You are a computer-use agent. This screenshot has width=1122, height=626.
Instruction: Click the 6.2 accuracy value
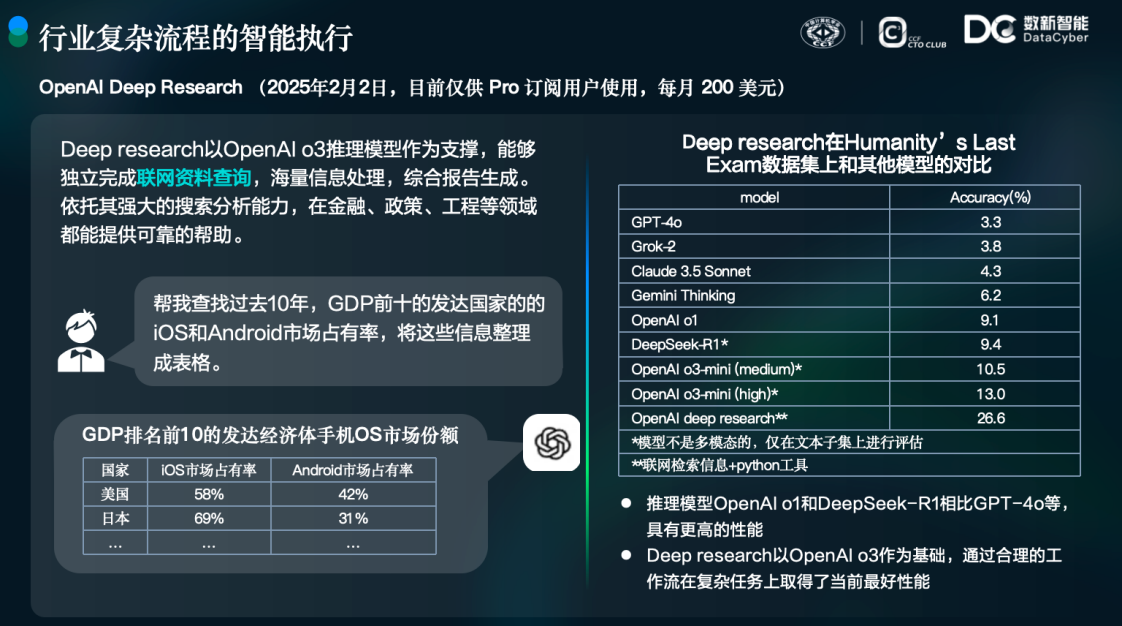(x=990, y=295)
